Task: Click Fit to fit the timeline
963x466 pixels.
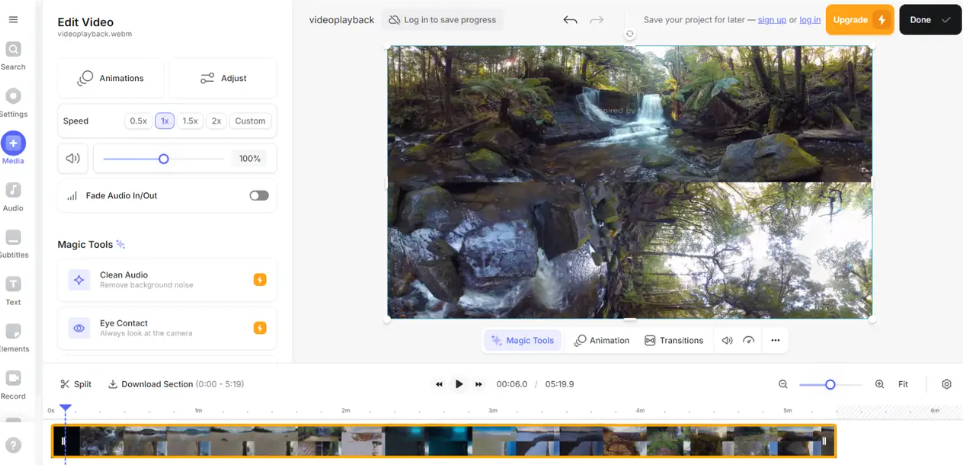Action: tap(903, 384)
